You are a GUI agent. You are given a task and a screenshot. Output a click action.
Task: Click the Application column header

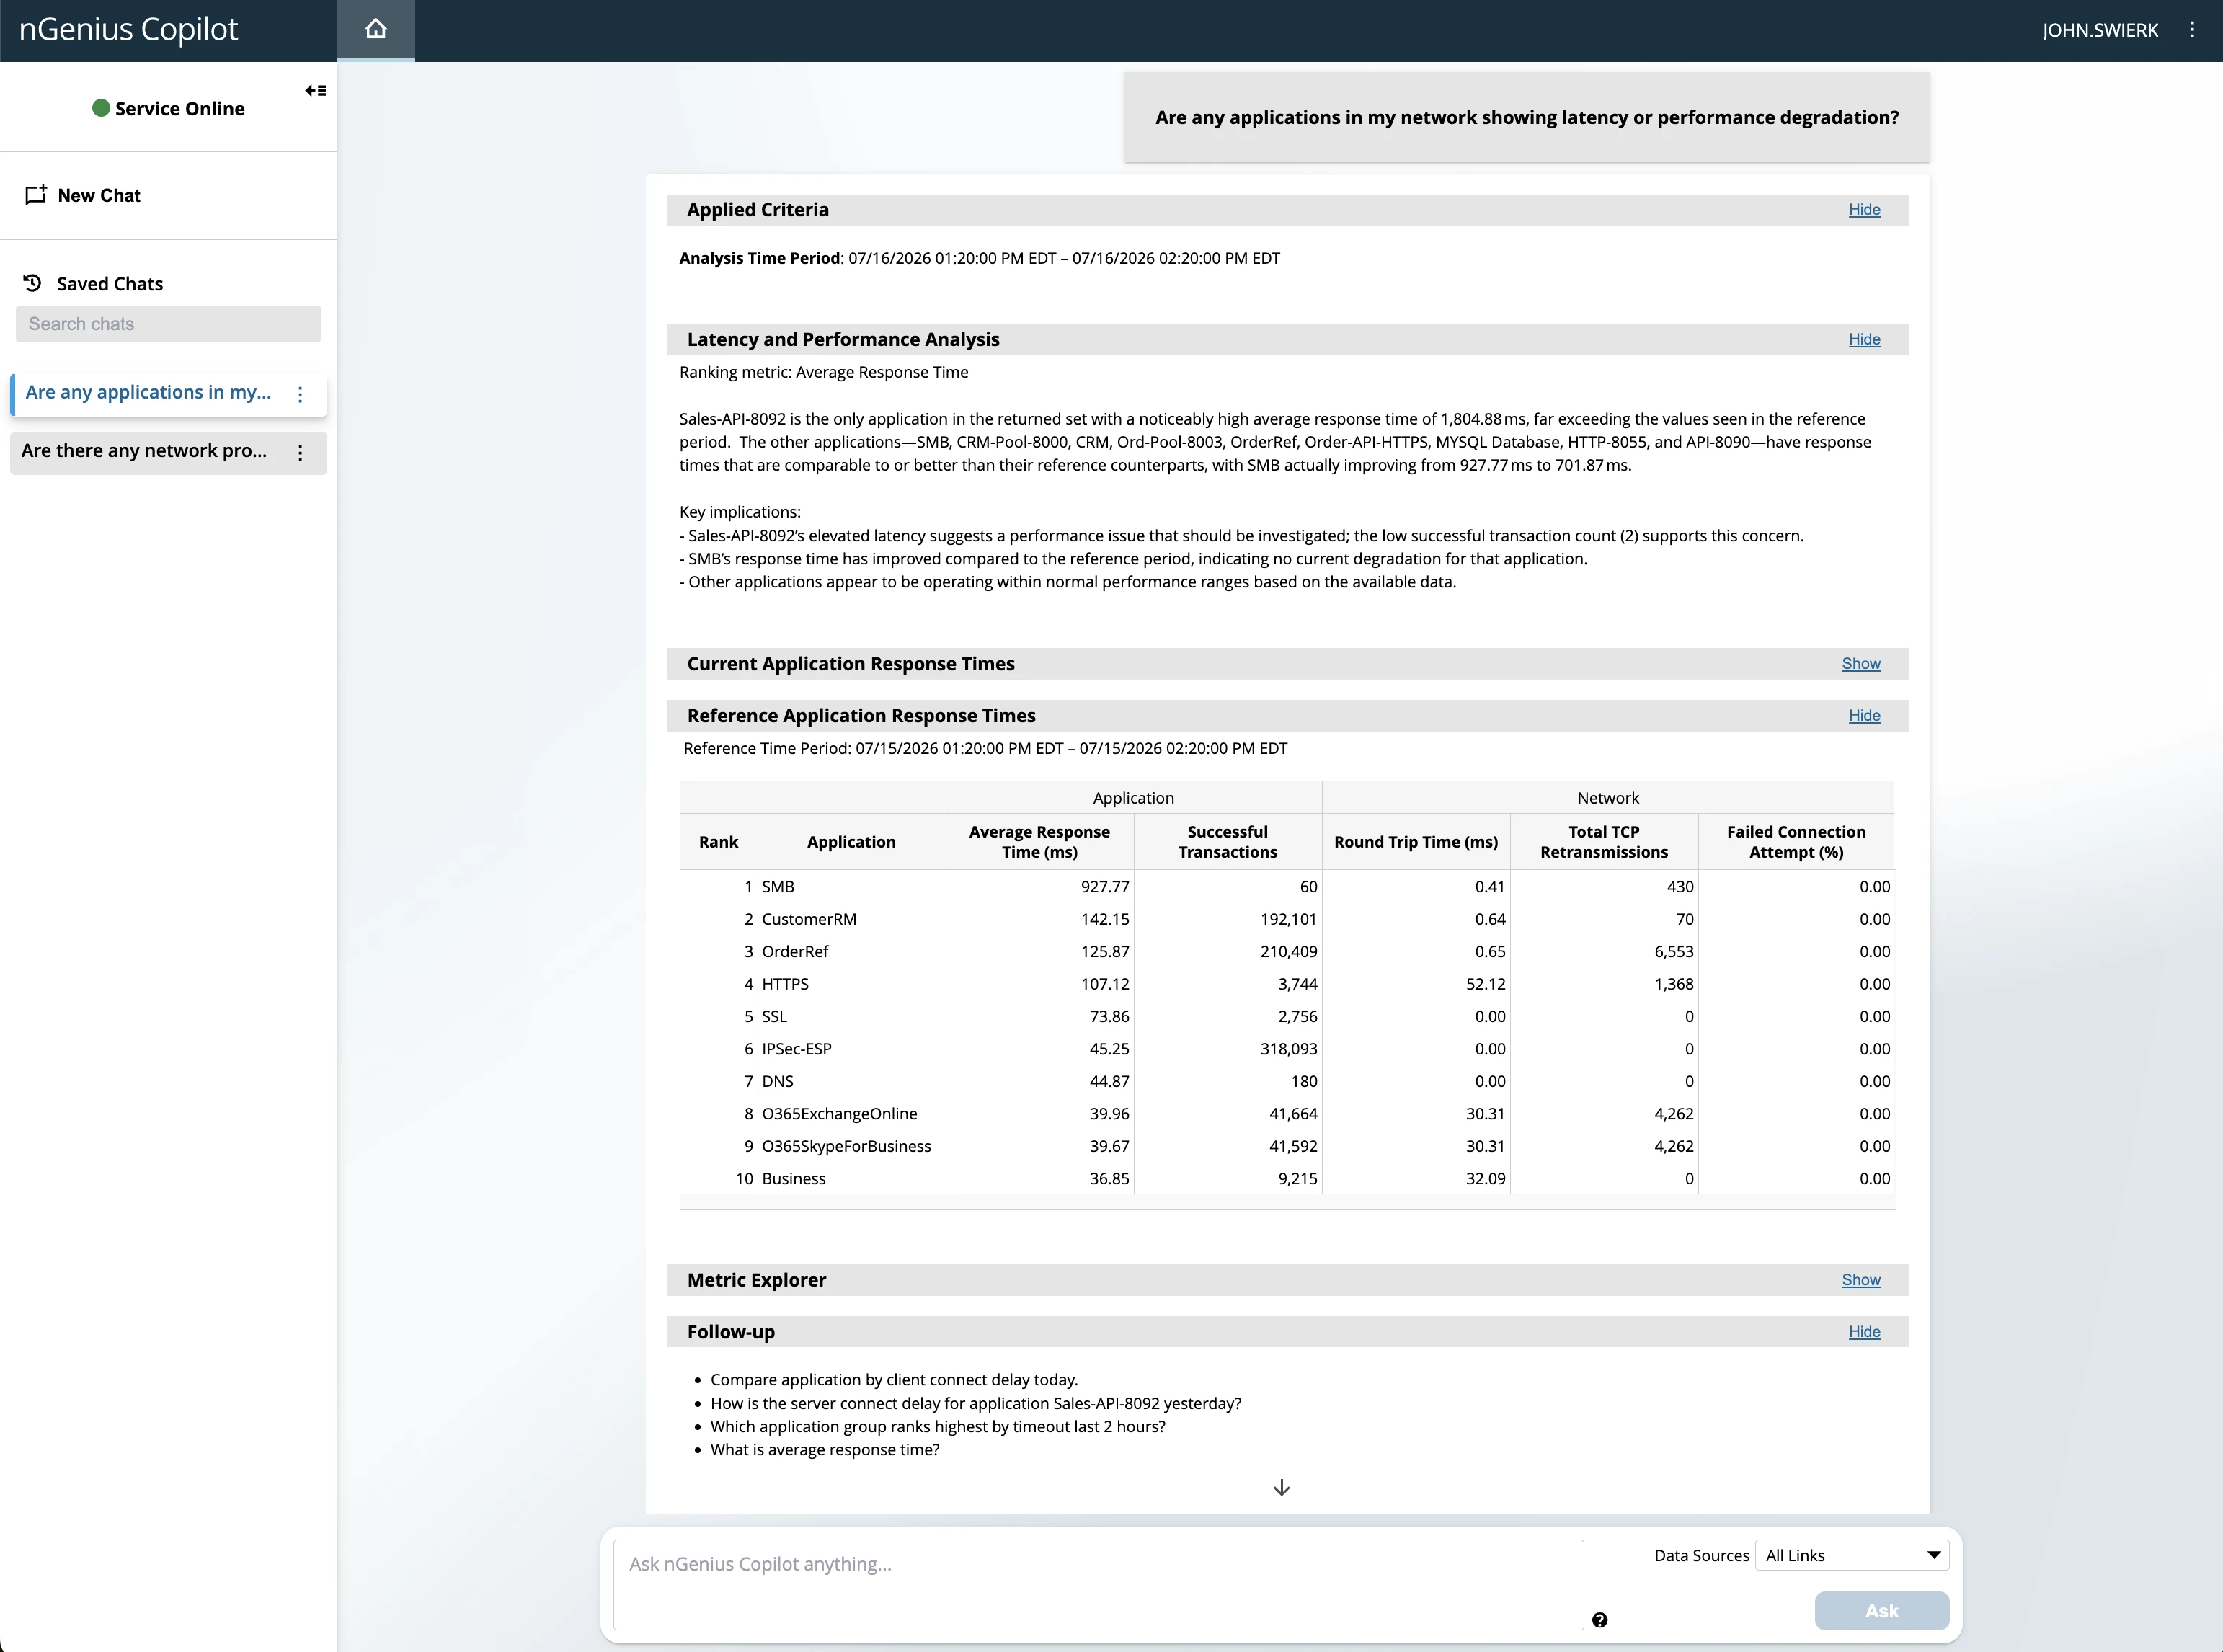(x=851, y=842)
